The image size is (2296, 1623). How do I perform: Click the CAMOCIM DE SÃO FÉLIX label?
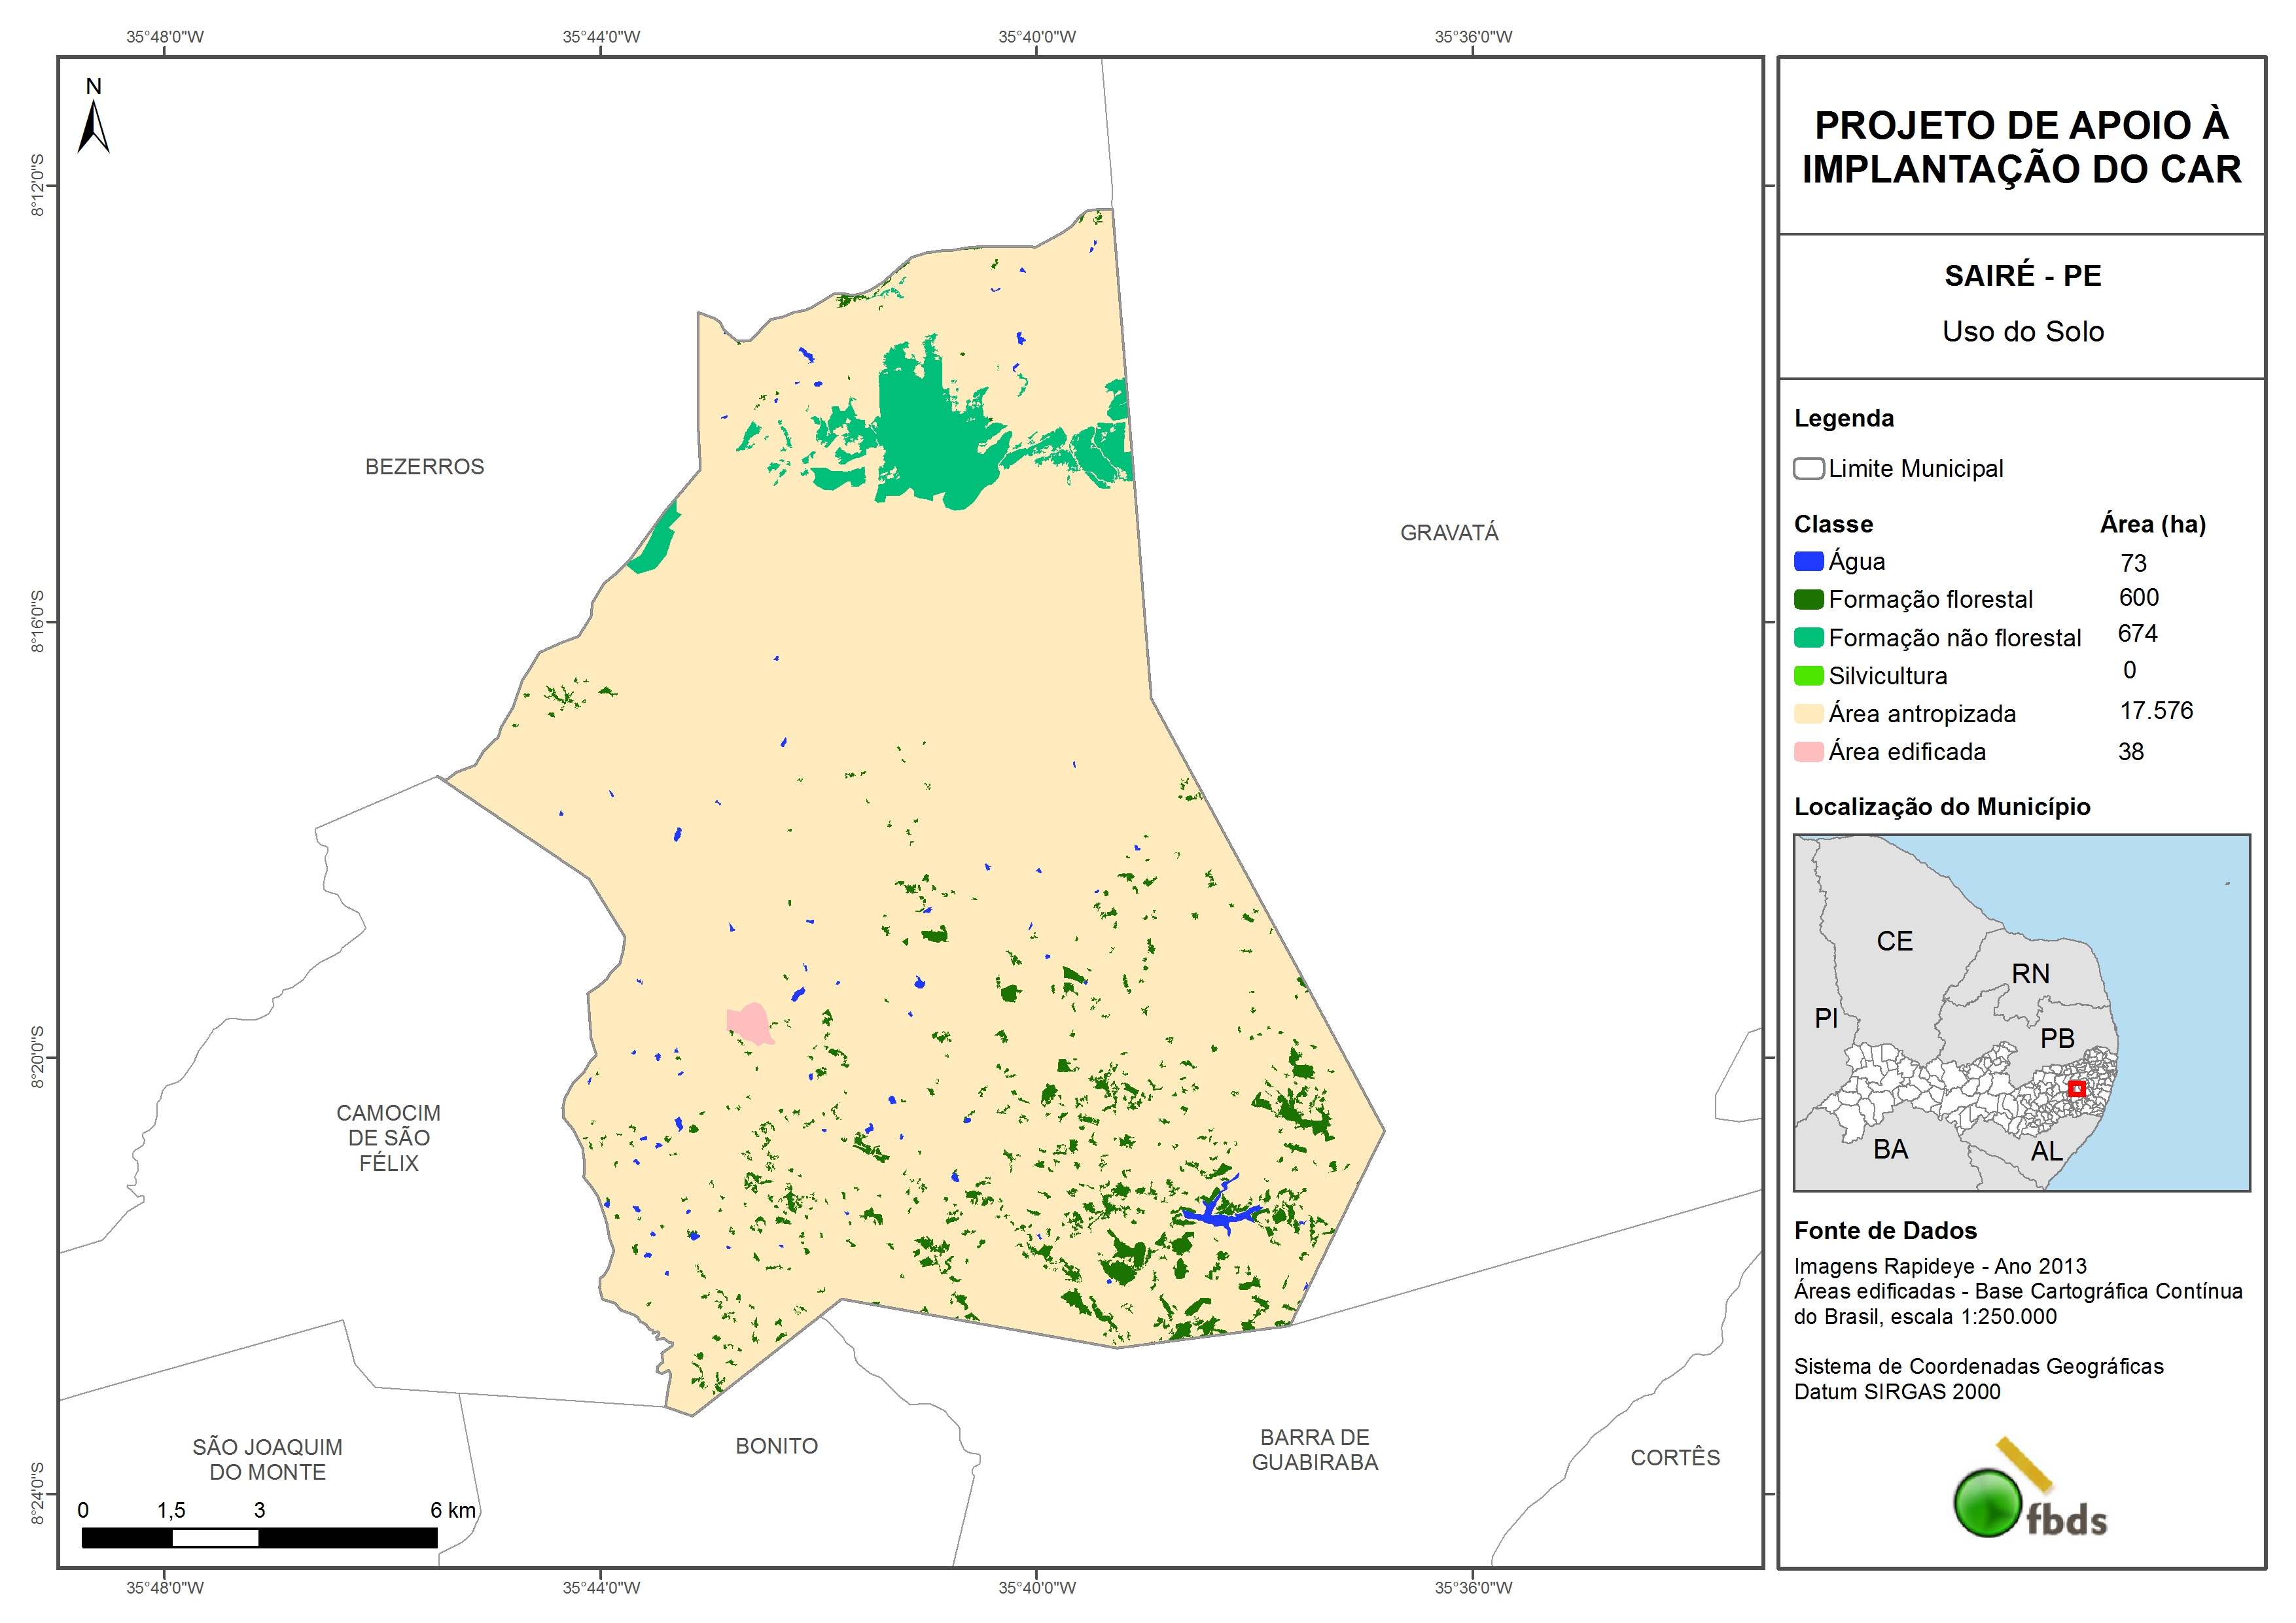(x=388, y=1138)
